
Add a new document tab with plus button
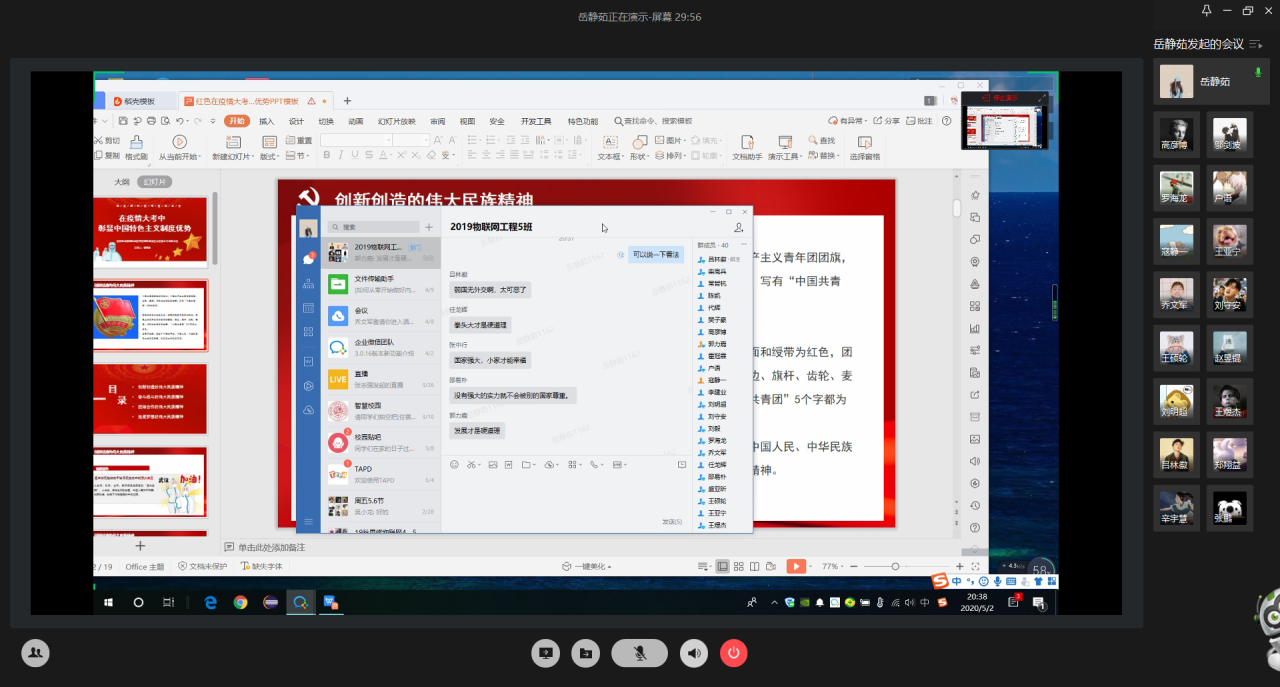tap(348, 101)
